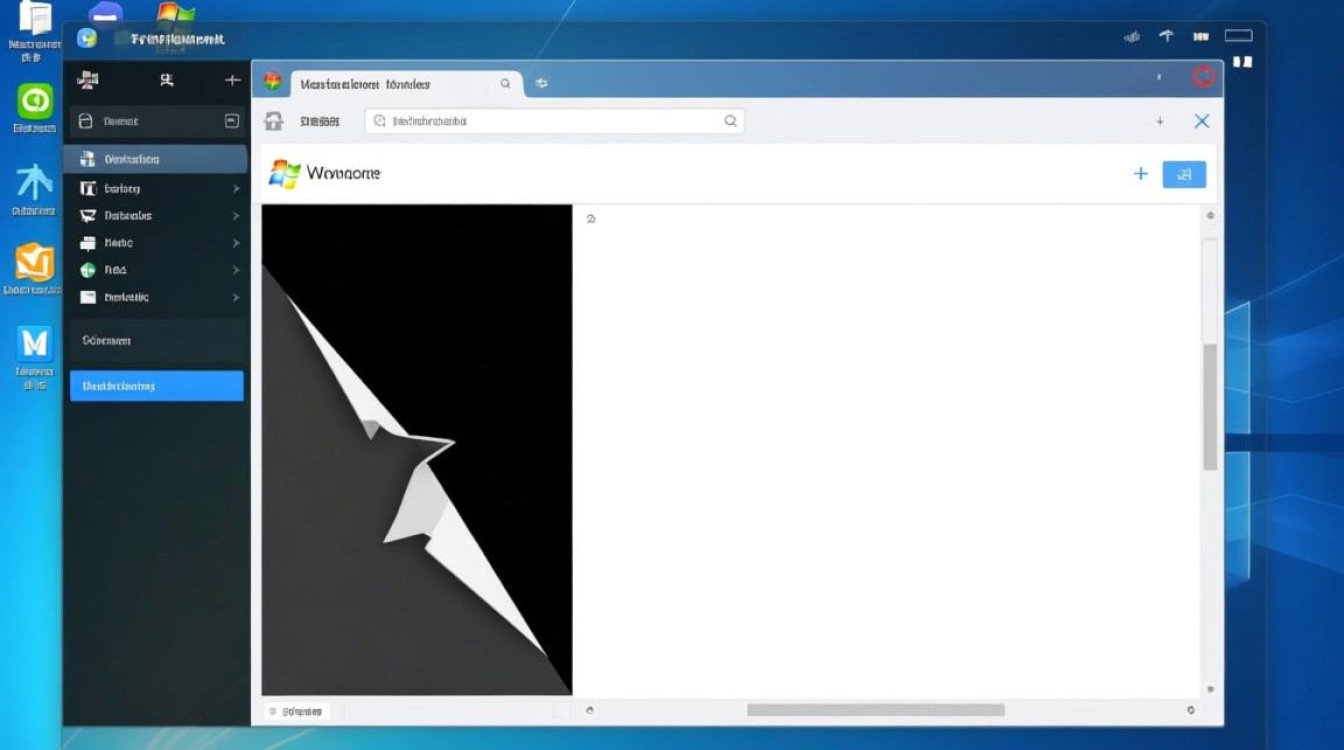Viewport: 1344px width, 750px height.
Task: Expand the last sidebar item with a chevron
Action: click(236, 297)
